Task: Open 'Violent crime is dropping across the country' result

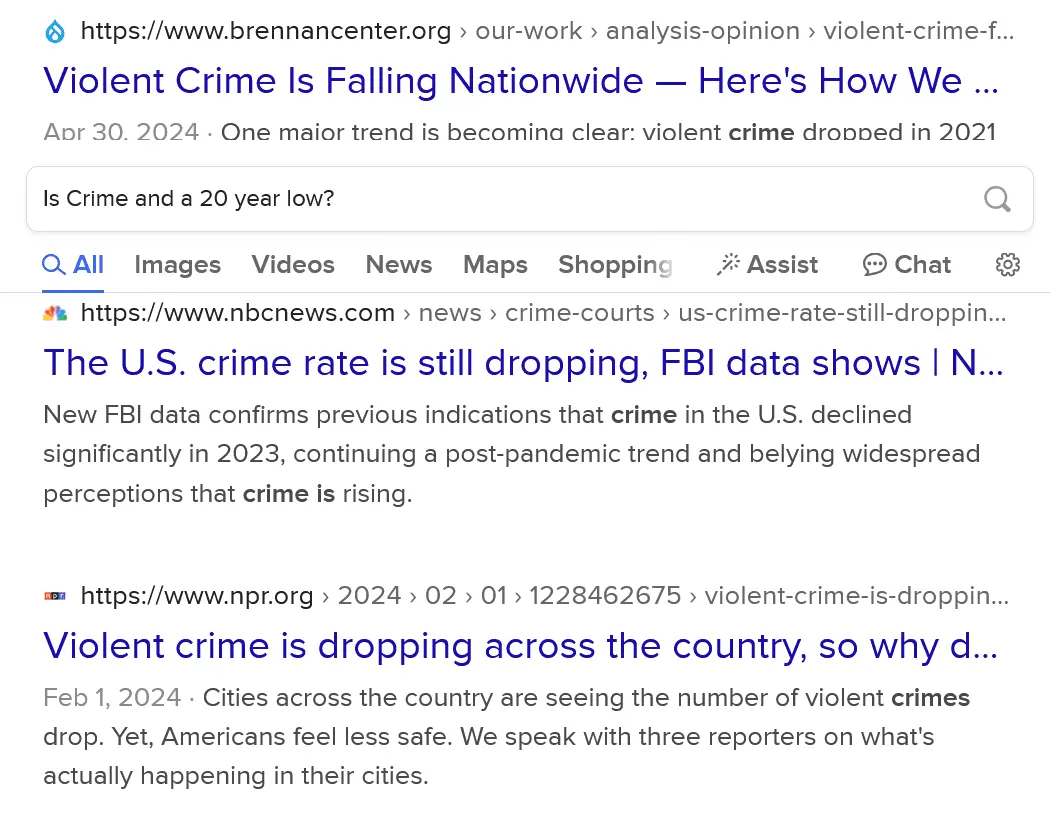Action: [520, 646]
